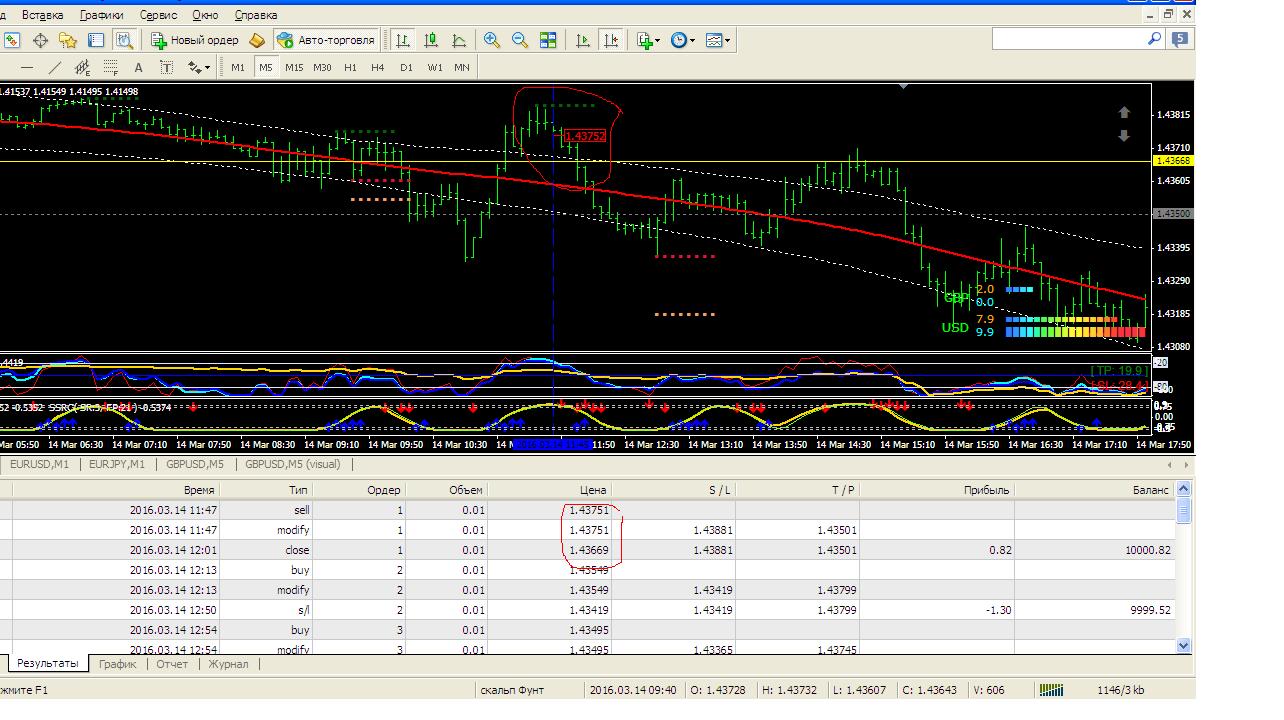Toggle chart shift from right edge
Viewport: 1284px width, 720px height.
[611, 40]
